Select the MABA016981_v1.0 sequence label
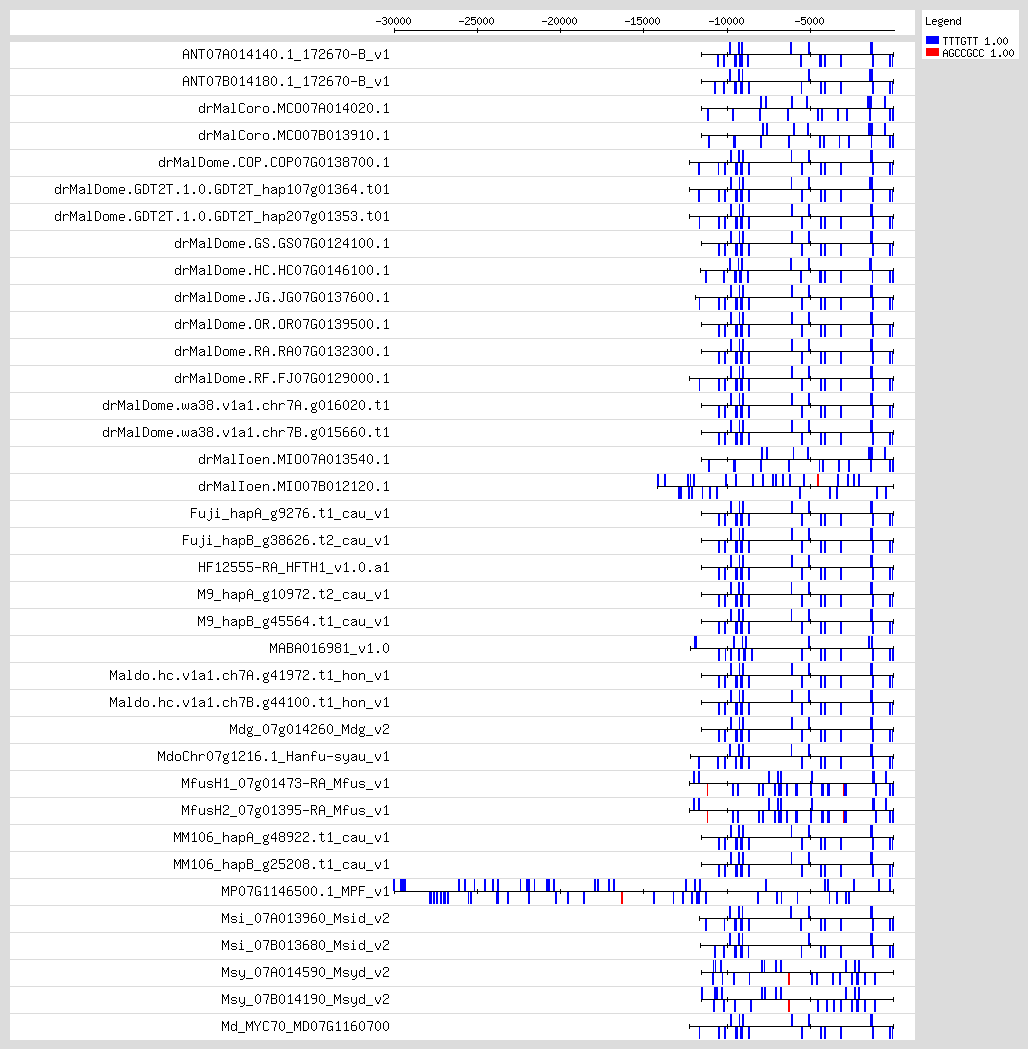This screenshot has height=1049, width=1028. click(x=329, y=648)
